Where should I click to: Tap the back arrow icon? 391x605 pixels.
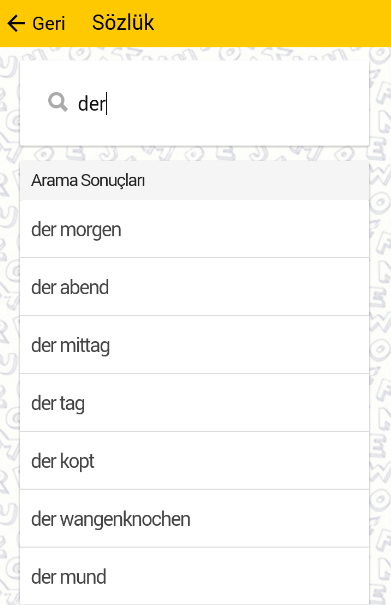pos(16,24)
